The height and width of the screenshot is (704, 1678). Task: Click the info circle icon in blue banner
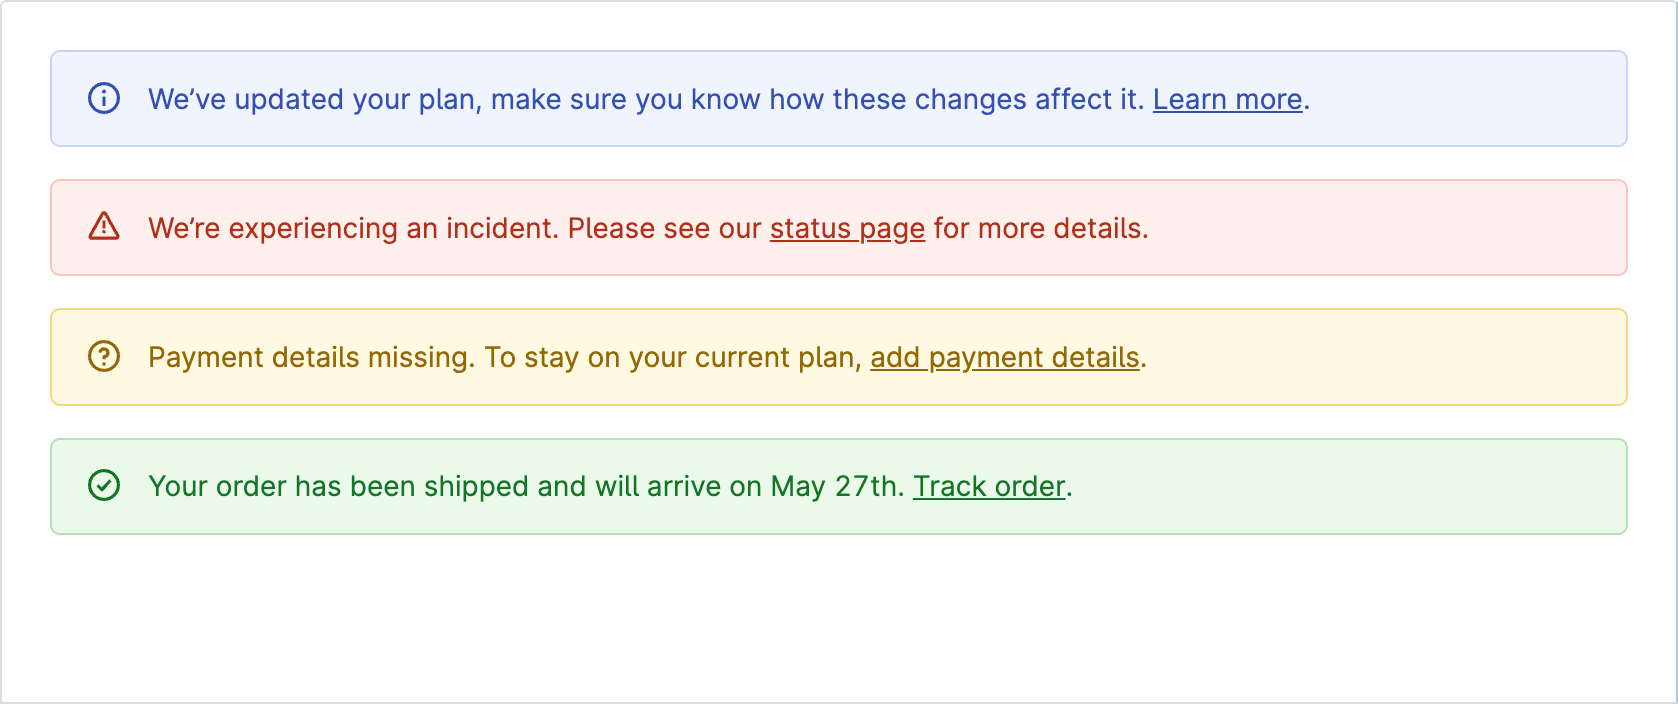[x=104, y=98]
